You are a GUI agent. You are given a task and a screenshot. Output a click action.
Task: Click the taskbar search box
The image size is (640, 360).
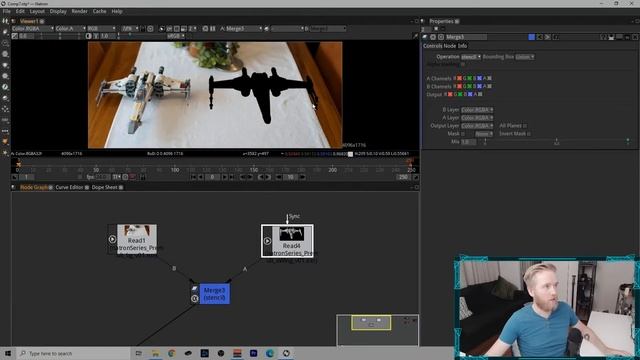[x=73, y=353]
